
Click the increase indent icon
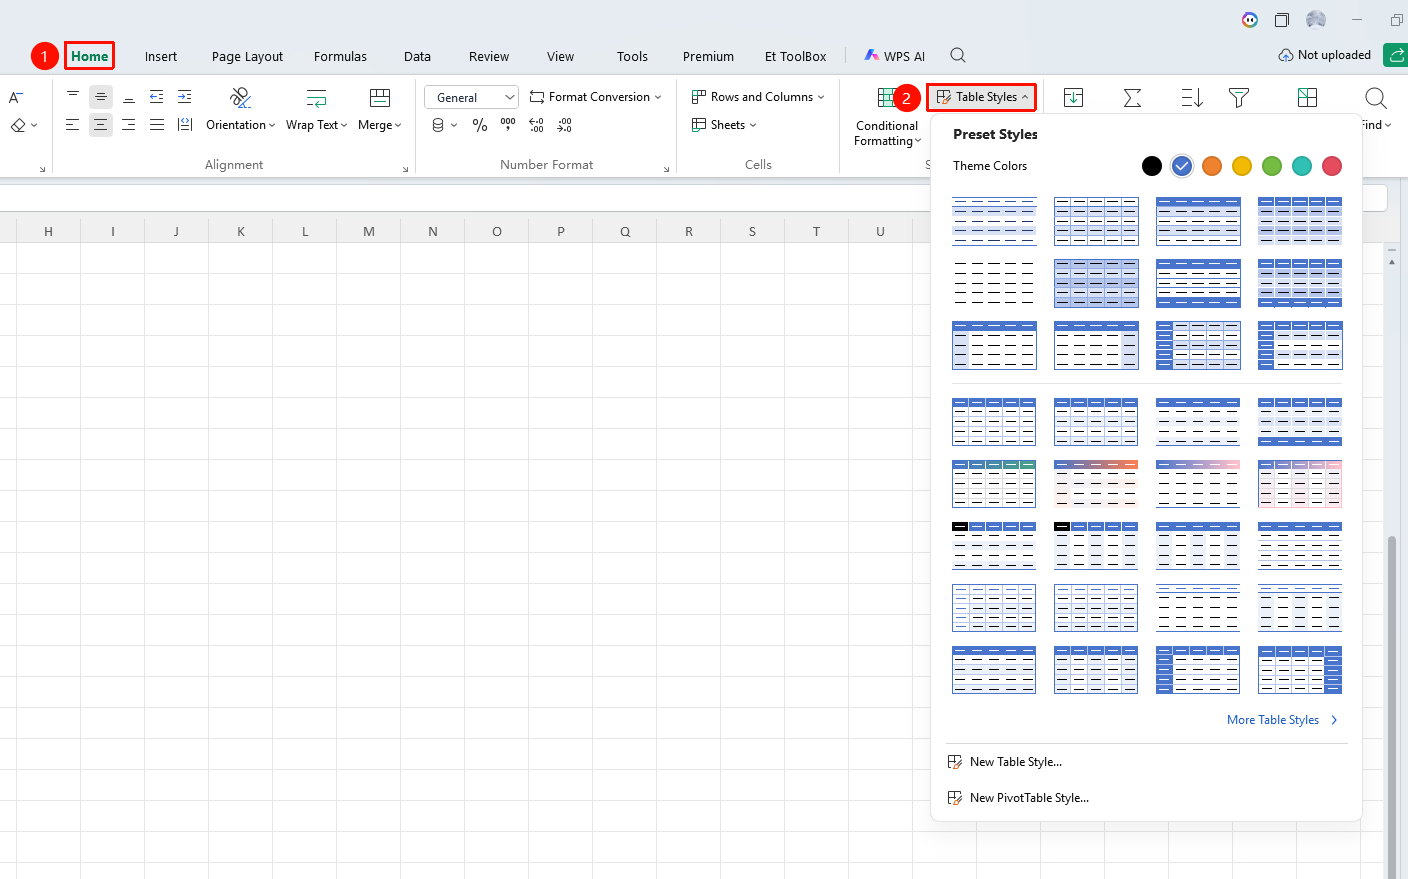point(185,97)
